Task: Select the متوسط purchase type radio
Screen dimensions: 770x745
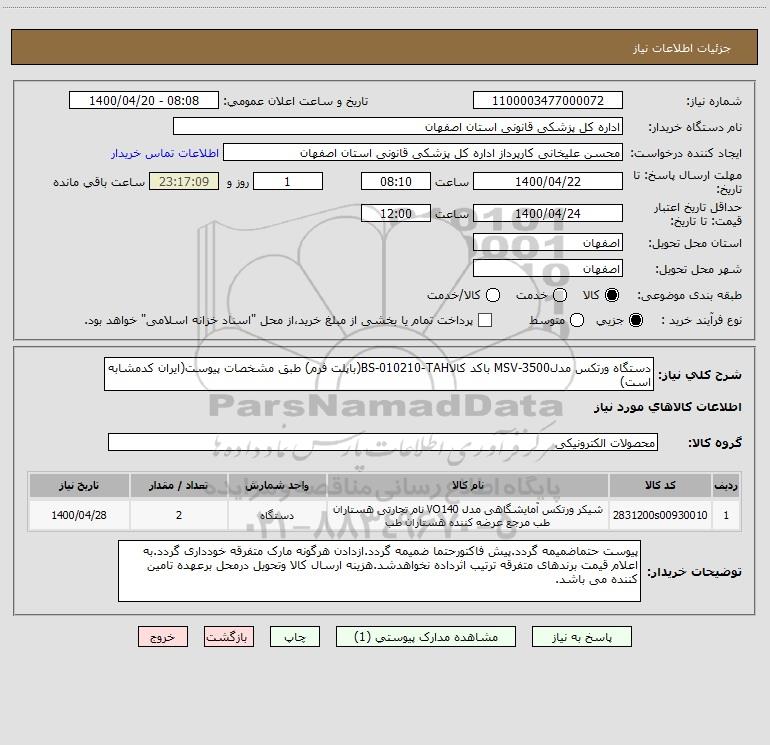Action: point(577,320)
